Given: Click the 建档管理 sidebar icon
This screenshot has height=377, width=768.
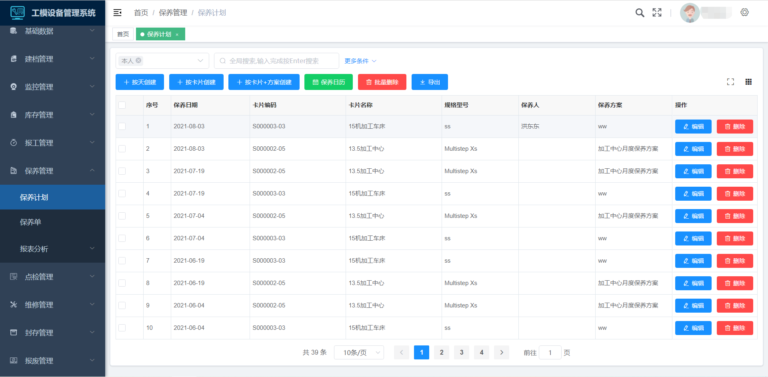Looking at the screenshot, I should 14,59.
